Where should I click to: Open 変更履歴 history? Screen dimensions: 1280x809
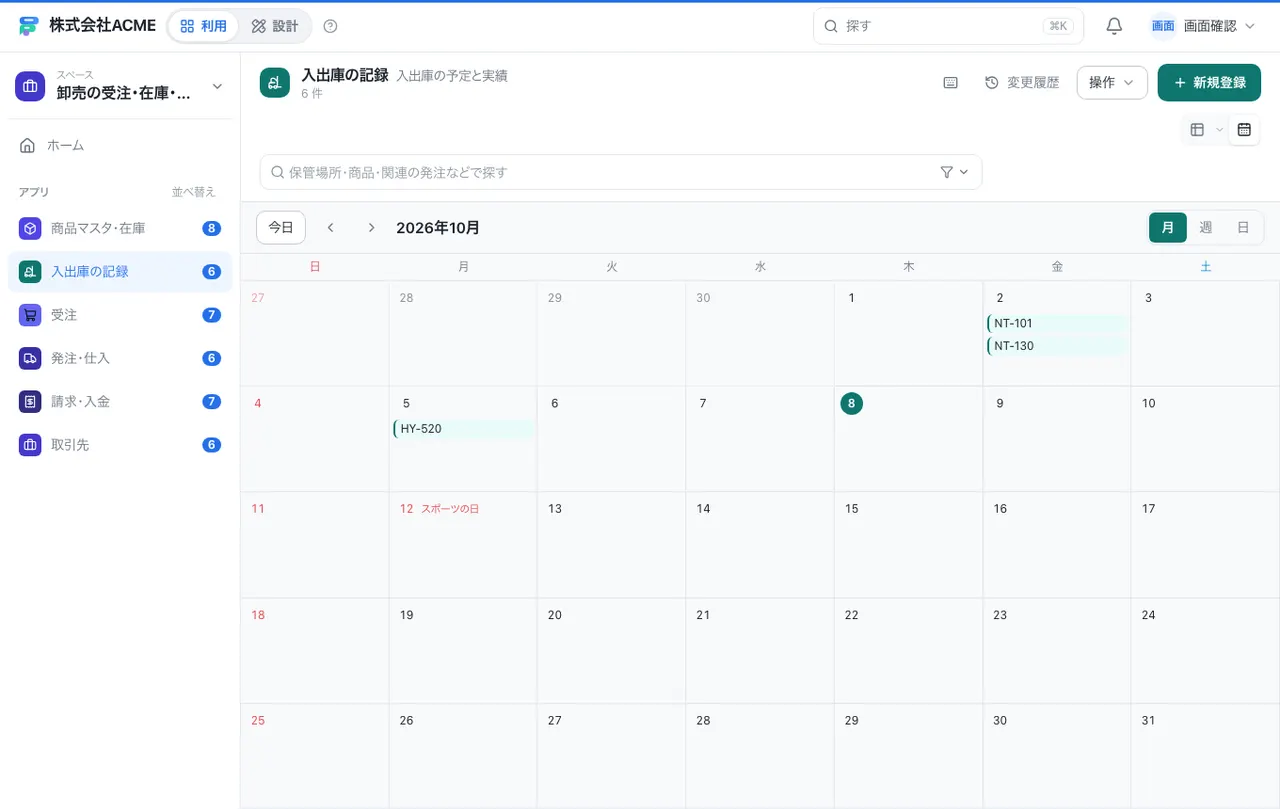coord(1022,83)
